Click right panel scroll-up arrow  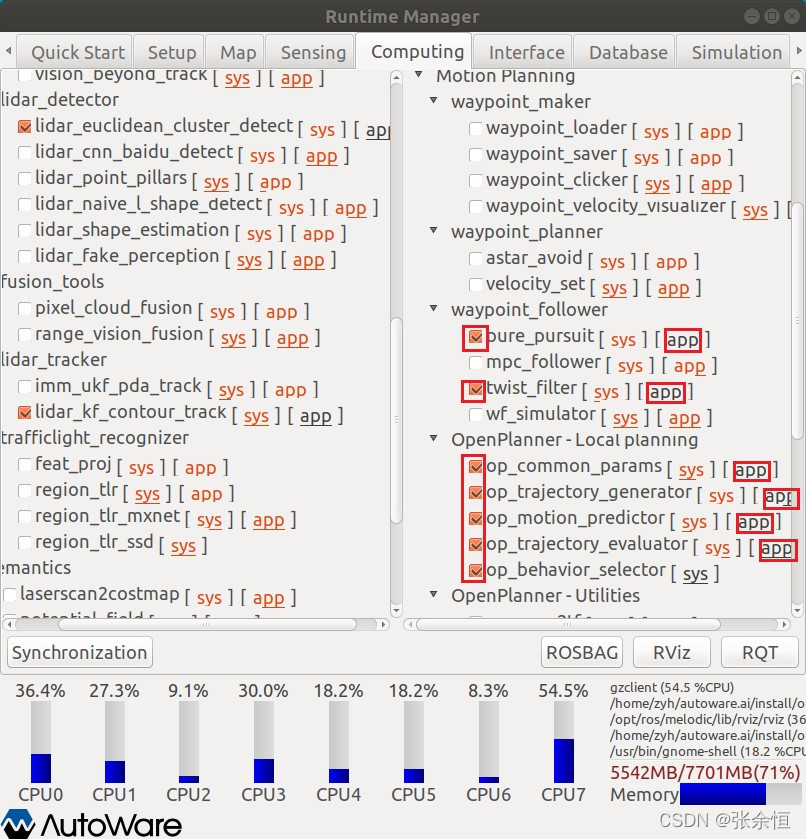797,78
